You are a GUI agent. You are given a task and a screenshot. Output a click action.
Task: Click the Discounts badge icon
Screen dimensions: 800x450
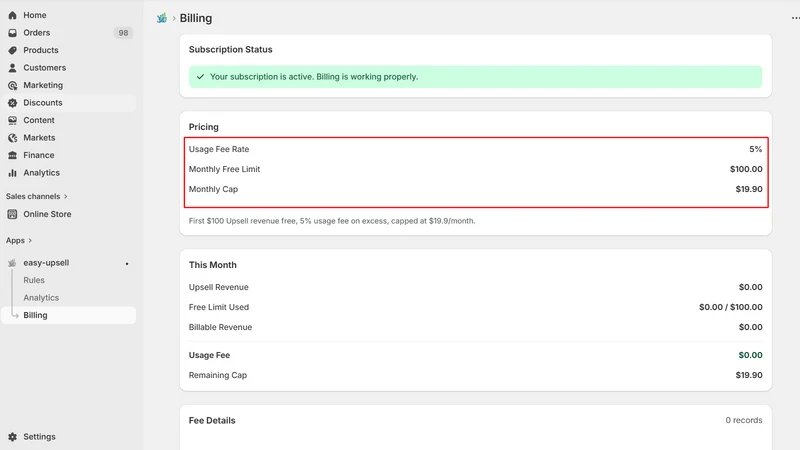(x=12, y=103)
